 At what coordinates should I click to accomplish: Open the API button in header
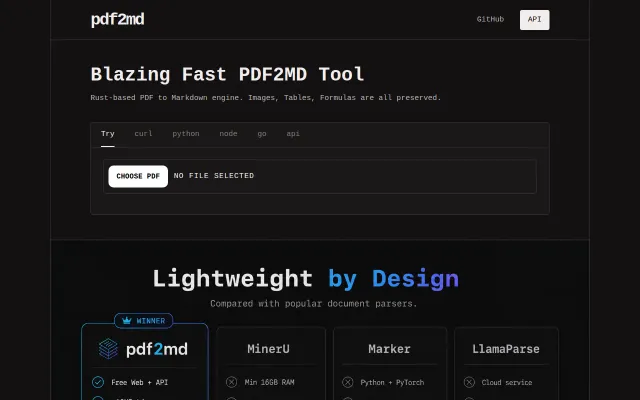tap(534, 20)
